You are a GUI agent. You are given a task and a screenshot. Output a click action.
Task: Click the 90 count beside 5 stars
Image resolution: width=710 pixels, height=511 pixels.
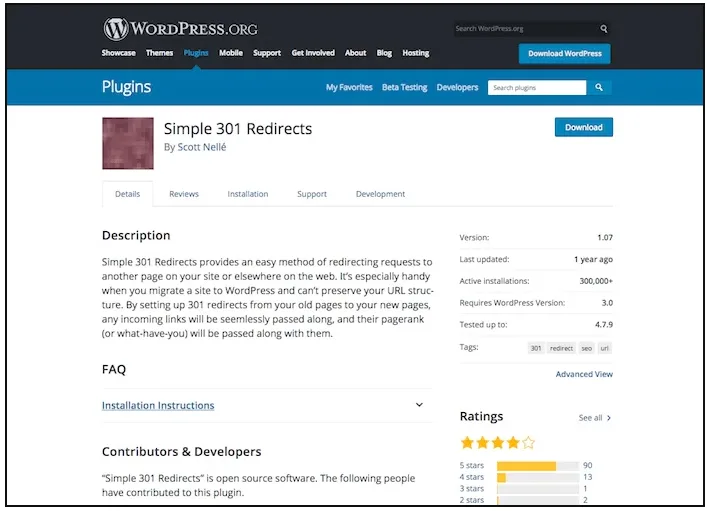(x=588, y=465)
